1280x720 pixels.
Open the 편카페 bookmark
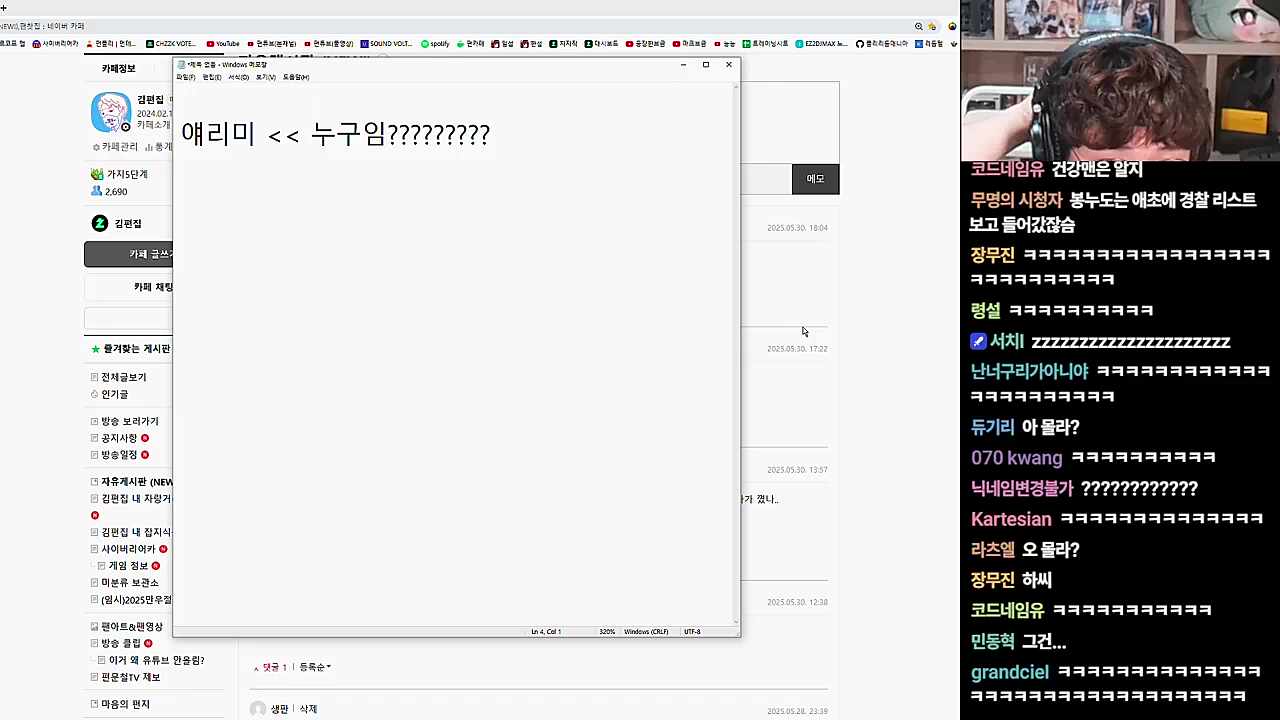(470, 44)
